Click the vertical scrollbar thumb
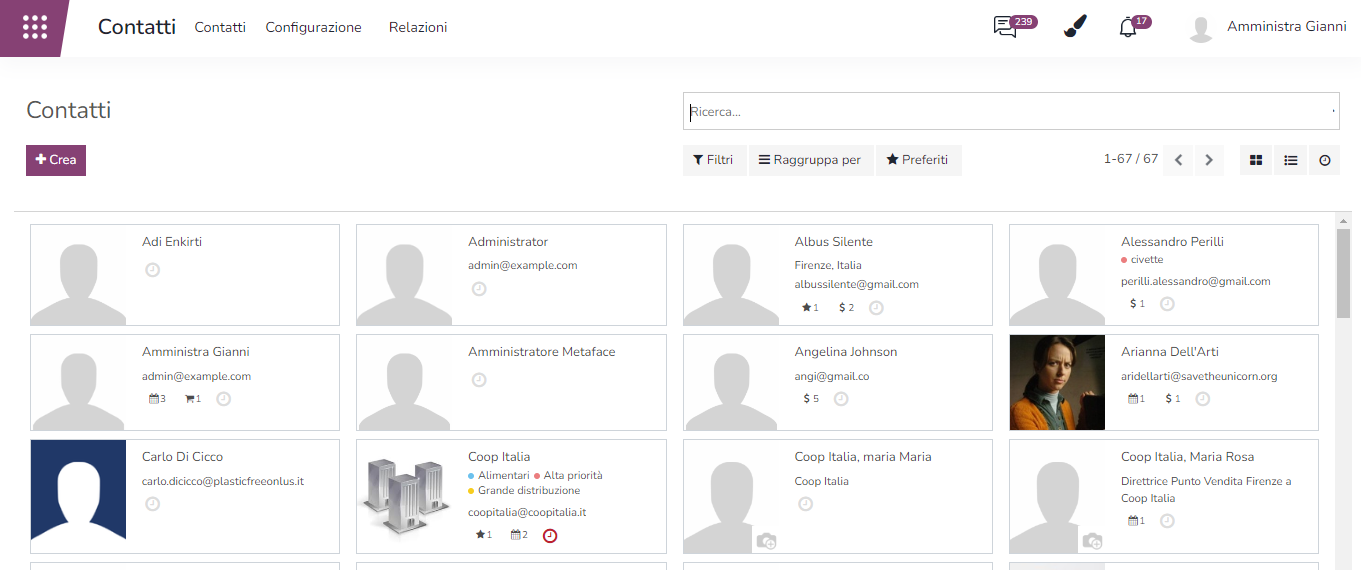 1343,272
